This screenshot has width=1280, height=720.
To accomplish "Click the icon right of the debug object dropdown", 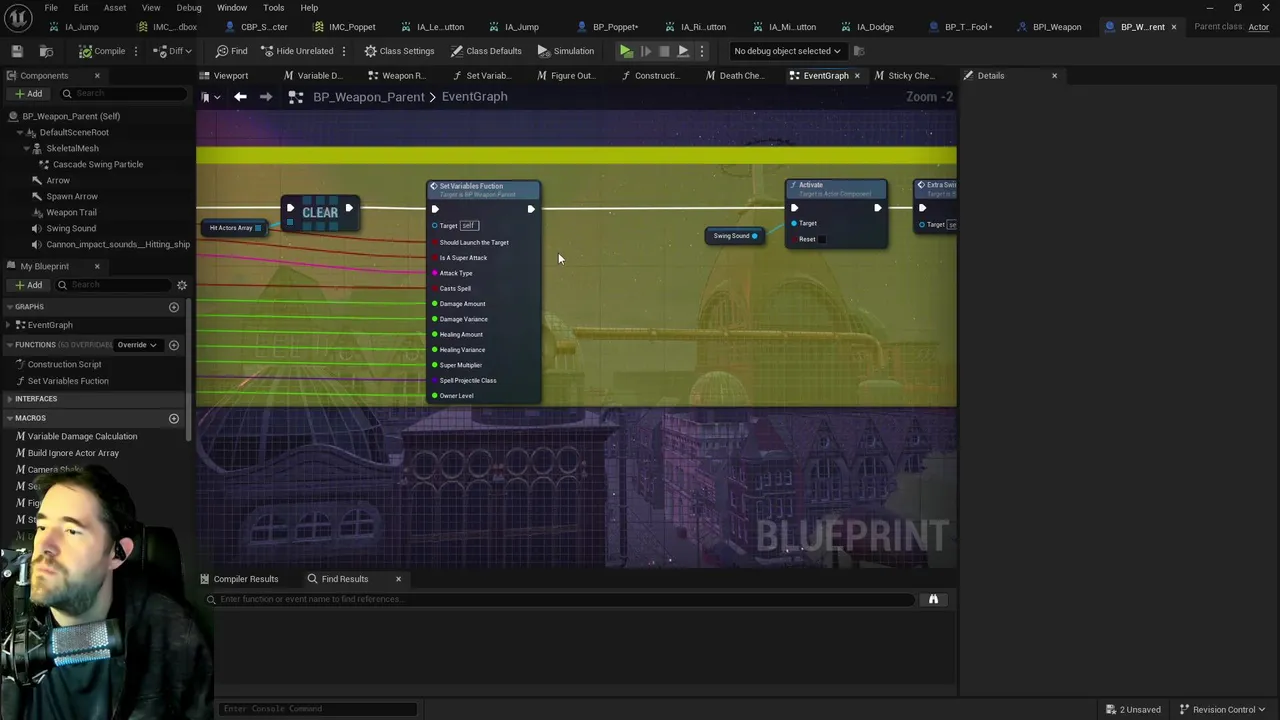I will 859,51.
